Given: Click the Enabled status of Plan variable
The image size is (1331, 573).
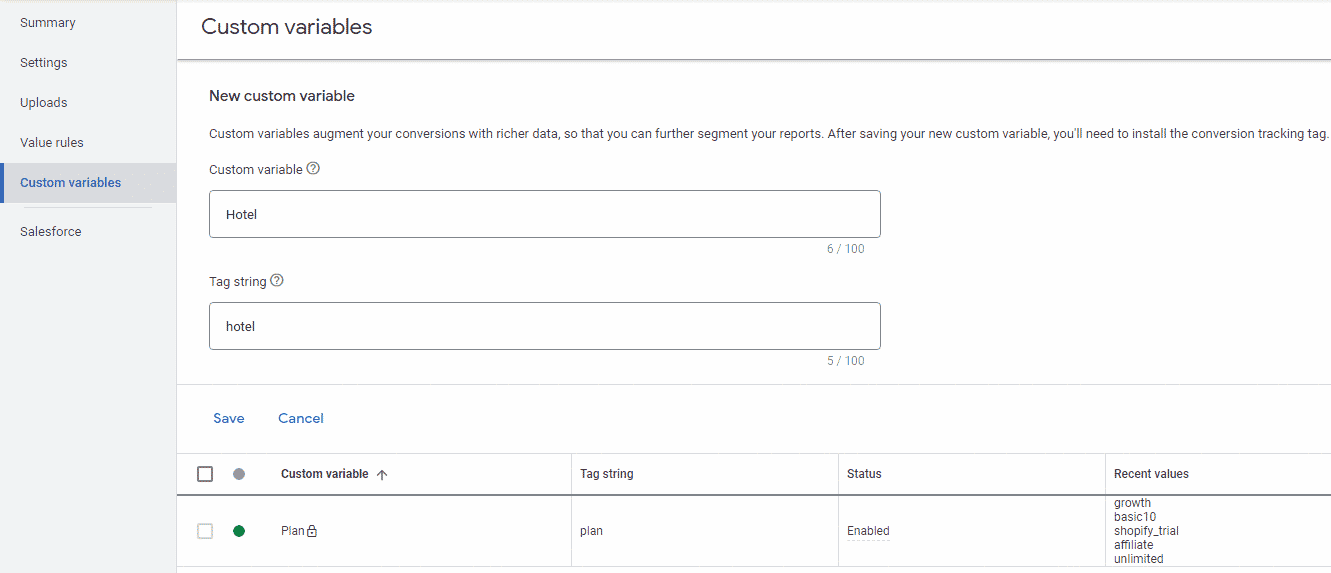Looking at the screenshot, I should 868,531.
